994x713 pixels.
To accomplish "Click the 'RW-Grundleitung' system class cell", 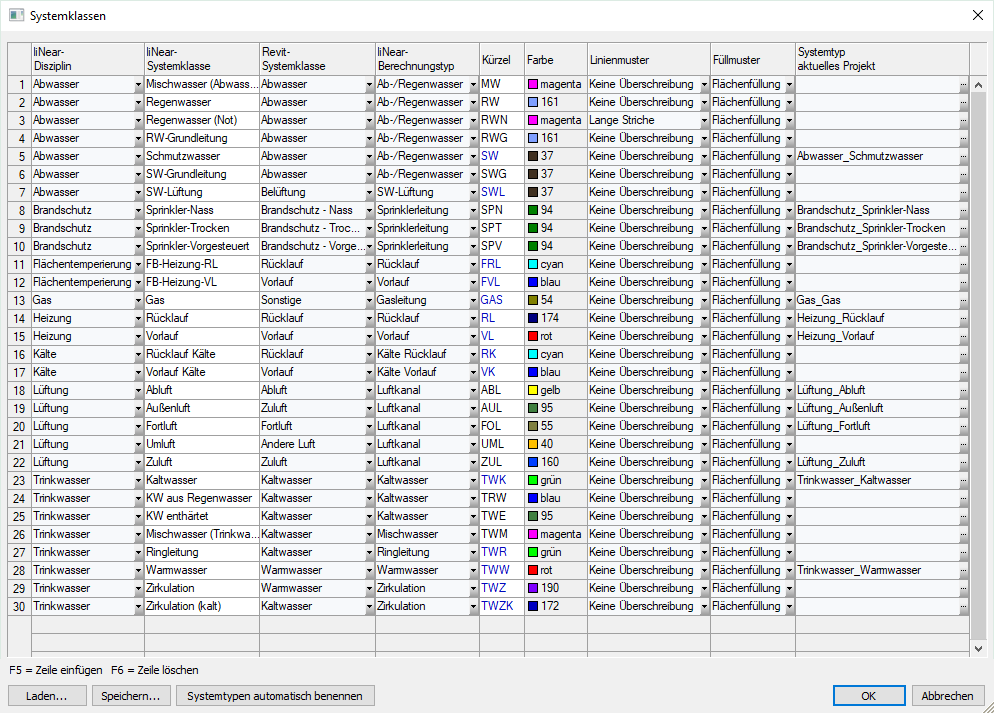I will point(202,138).
